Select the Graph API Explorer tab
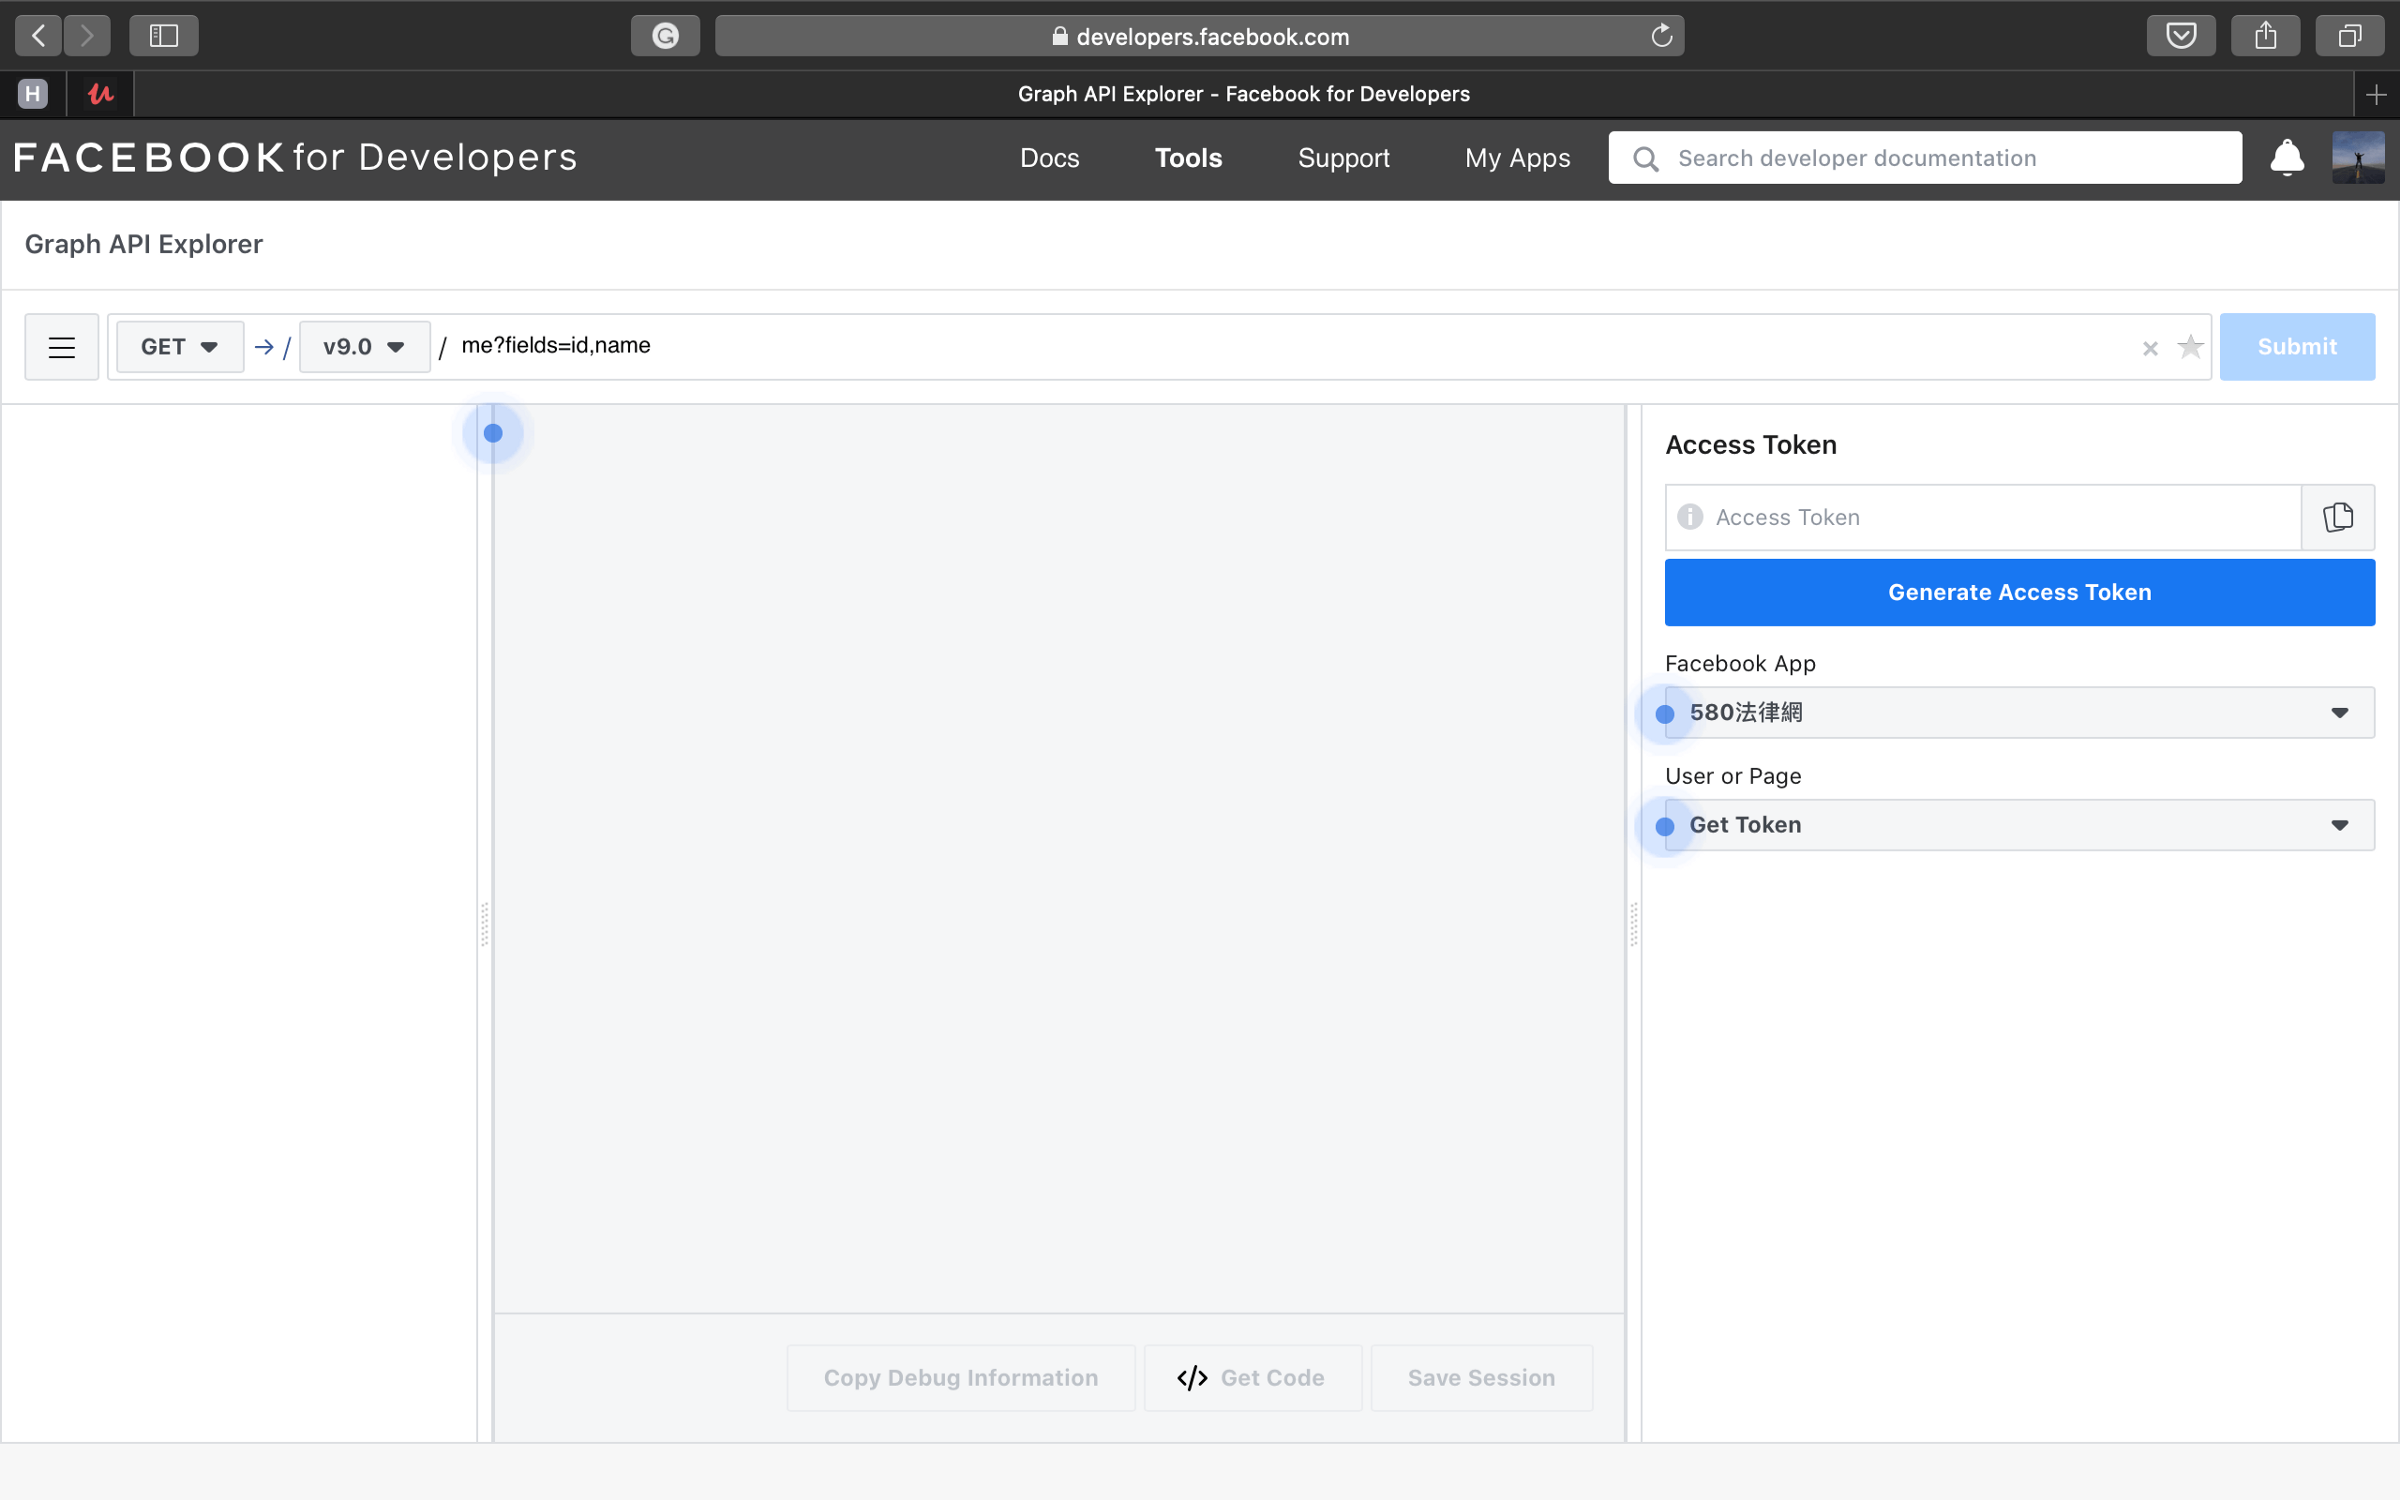The height and width of the screenshot is (1500, 2400). tap(1243, 94)
